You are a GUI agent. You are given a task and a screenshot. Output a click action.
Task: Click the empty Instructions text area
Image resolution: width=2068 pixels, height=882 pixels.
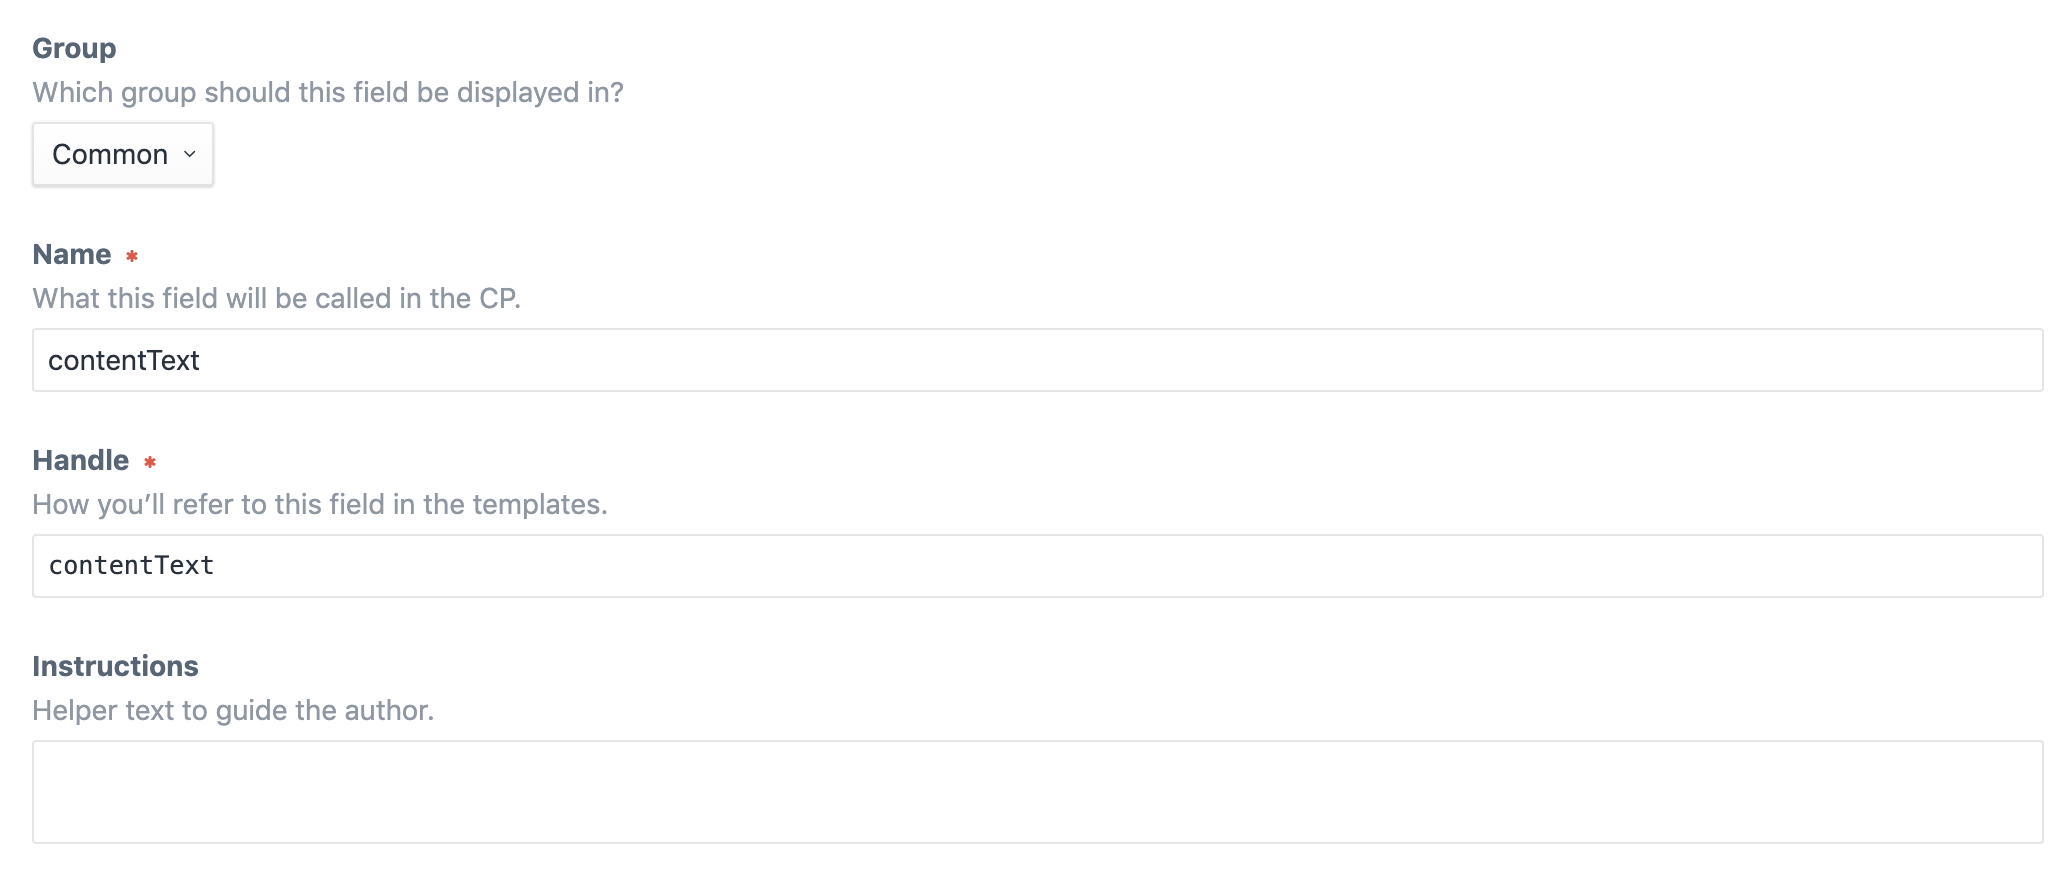click(x=1036, y=792)
